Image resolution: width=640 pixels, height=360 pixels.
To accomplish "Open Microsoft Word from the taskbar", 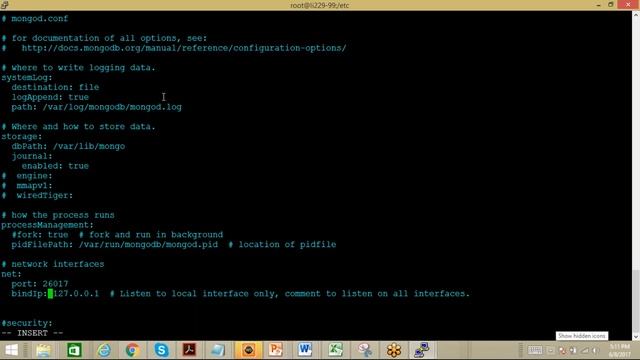I will (x=305, y=350).
